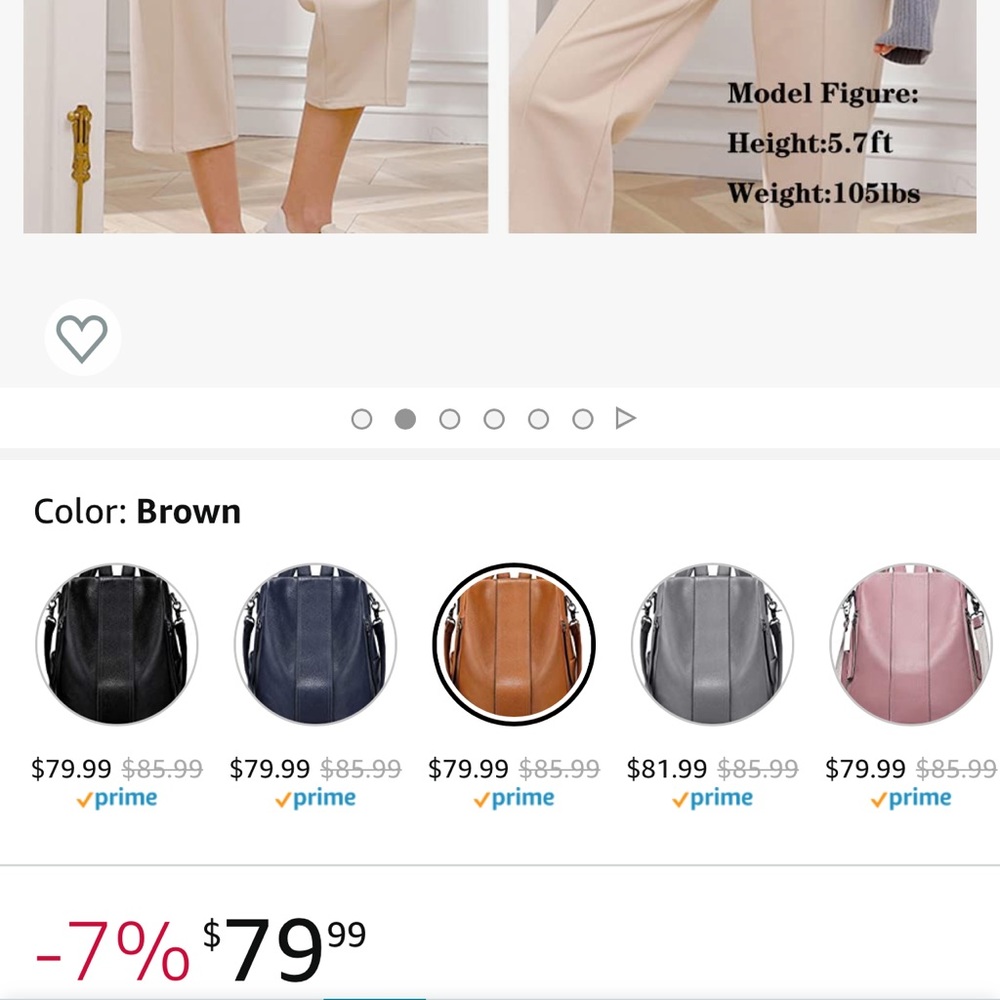The width and height of the screenshot is (1000, 1000).
Task: Open right model photo with height info
Action: click(x=742, y=116)
